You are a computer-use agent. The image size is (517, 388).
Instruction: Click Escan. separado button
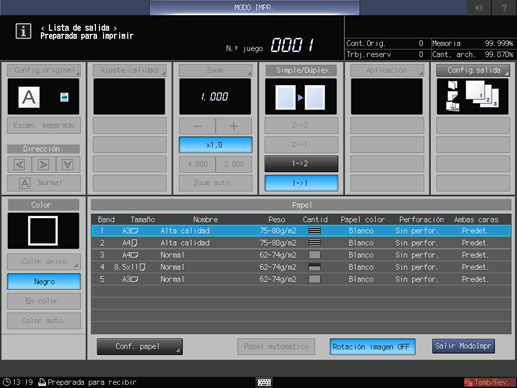pyautogui.click(x=44, y=125)
